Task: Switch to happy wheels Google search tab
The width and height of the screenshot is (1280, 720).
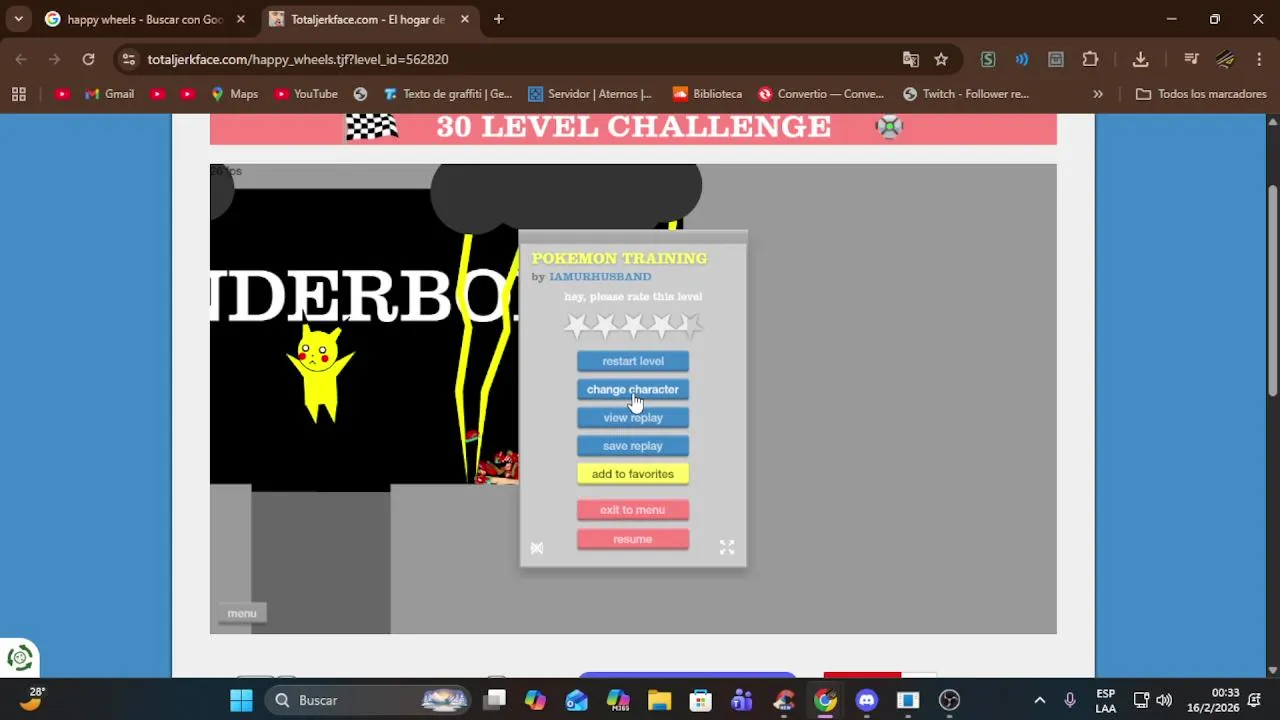Action: (145, 19)
